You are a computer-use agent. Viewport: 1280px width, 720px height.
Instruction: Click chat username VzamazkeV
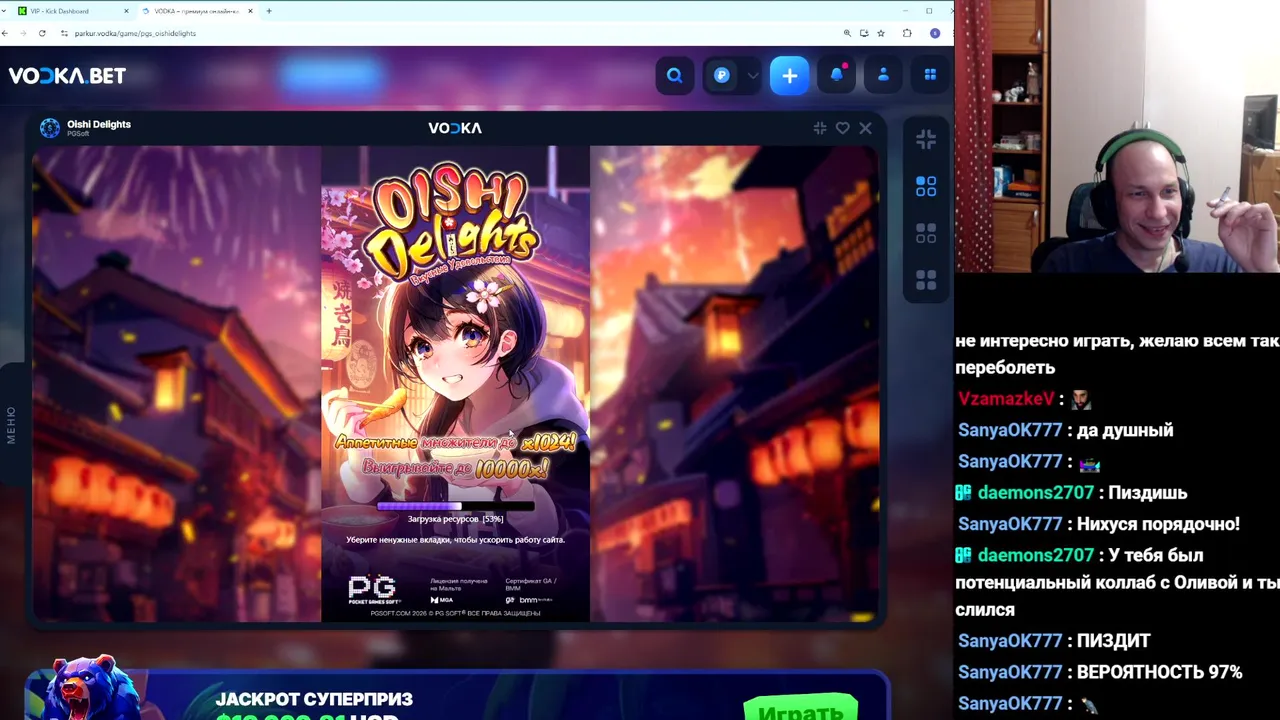[x=1006, y=399]
